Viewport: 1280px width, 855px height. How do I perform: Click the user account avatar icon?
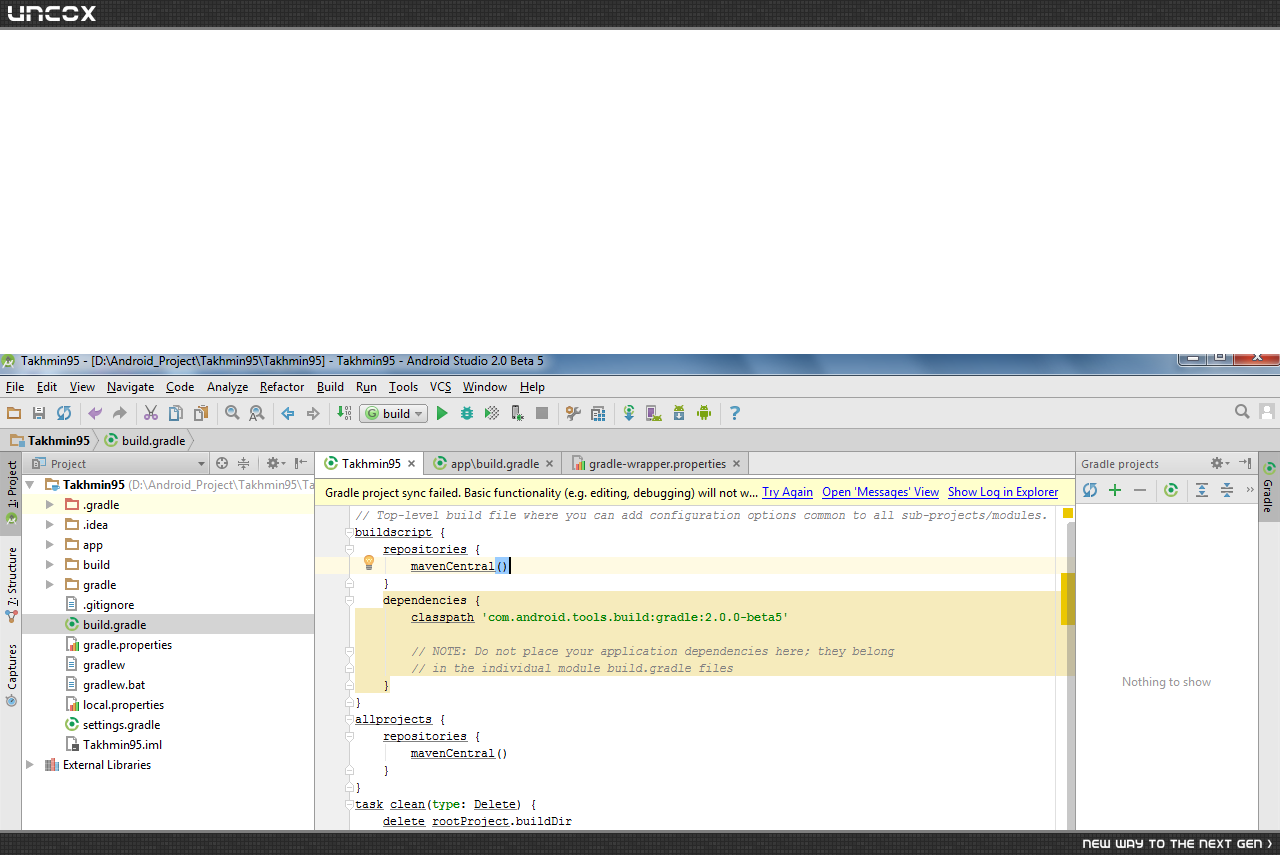click(1267, 412)
